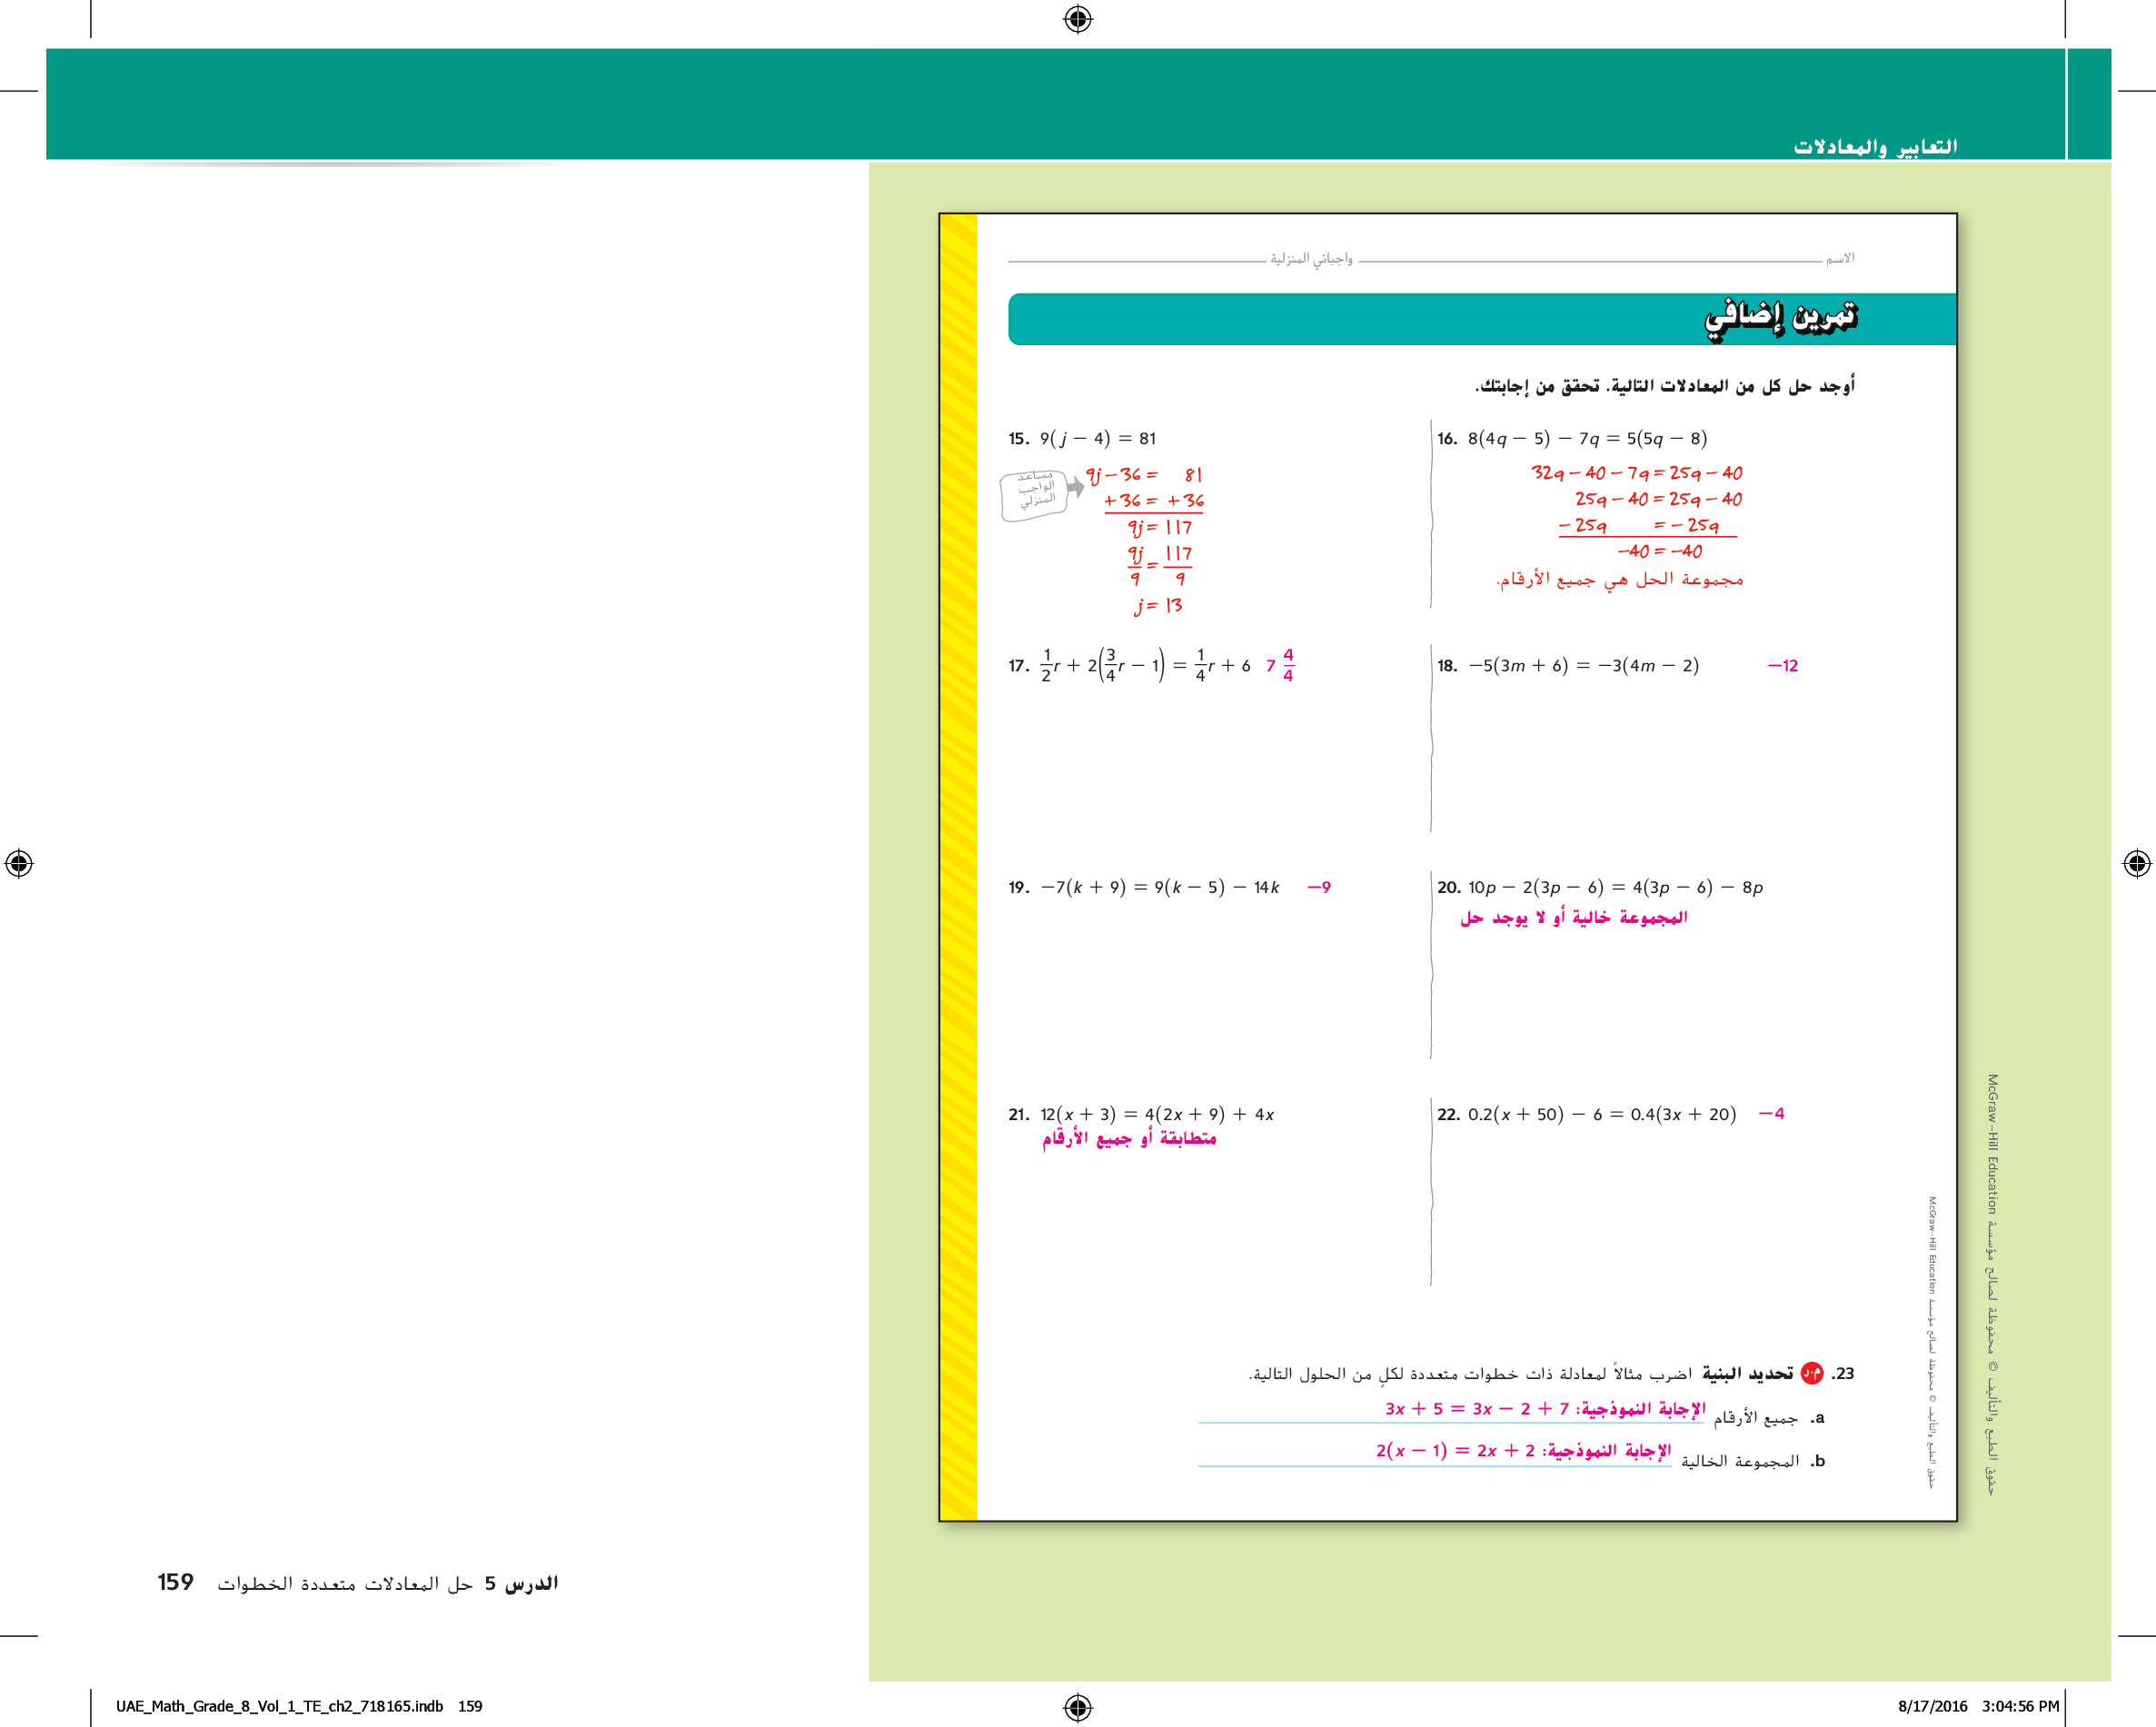Image resolution: width=2156 pixels, height=1727 pixels.
Task: Click the equation of problem 16
Action: point(1587,439)
